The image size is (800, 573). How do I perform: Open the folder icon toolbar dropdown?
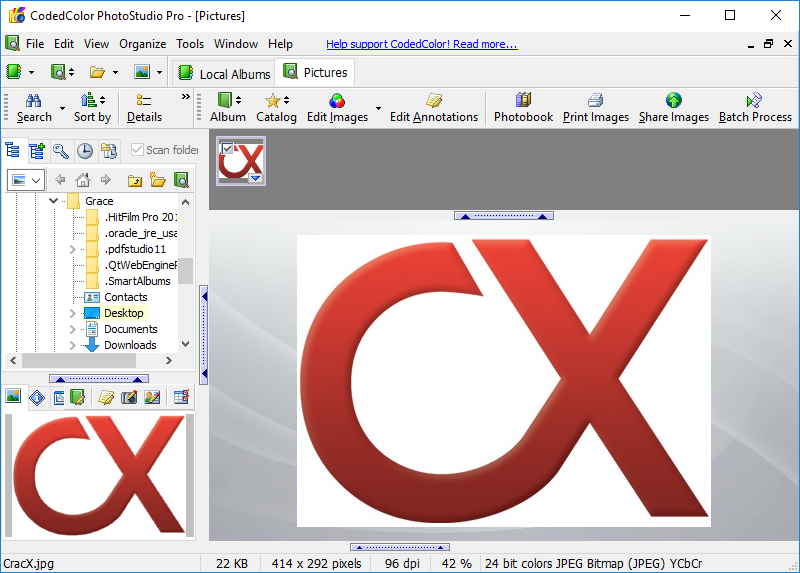[x=115, y=72]
